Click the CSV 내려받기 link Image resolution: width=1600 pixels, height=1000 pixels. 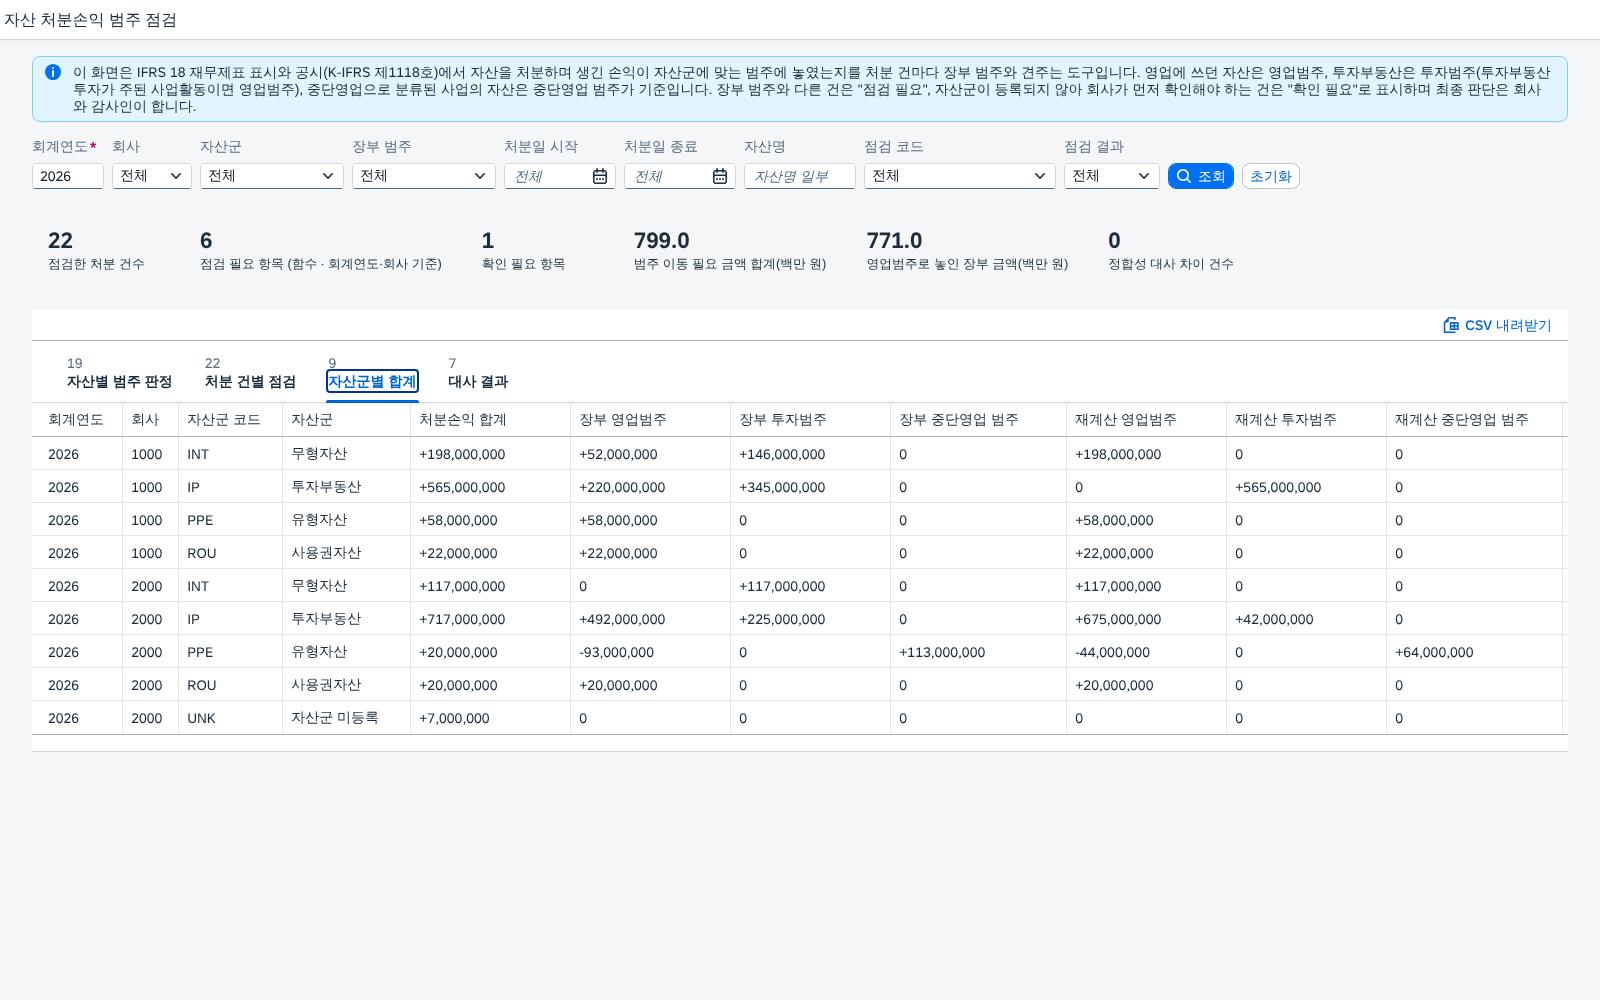pyautogui.click(x=1498, y=325)
